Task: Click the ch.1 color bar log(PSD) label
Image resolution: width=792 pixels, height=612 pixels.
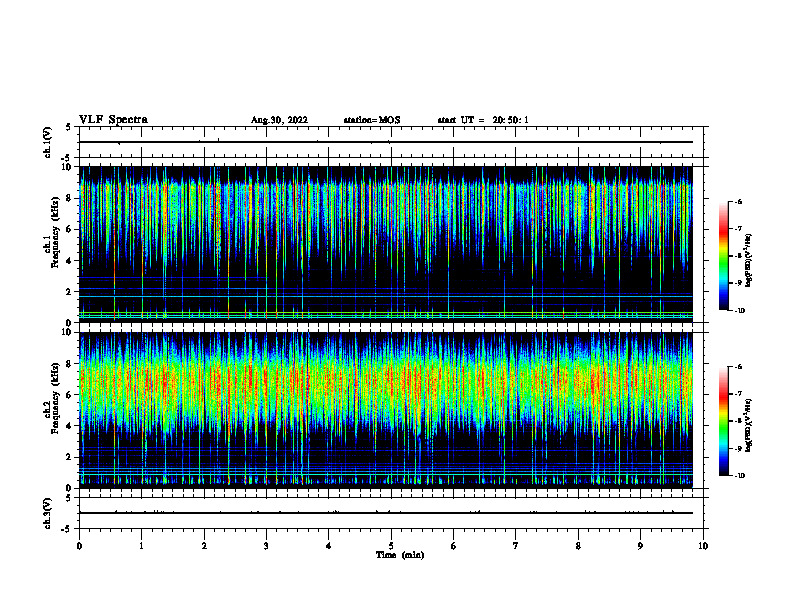Action: click(749, 261)
